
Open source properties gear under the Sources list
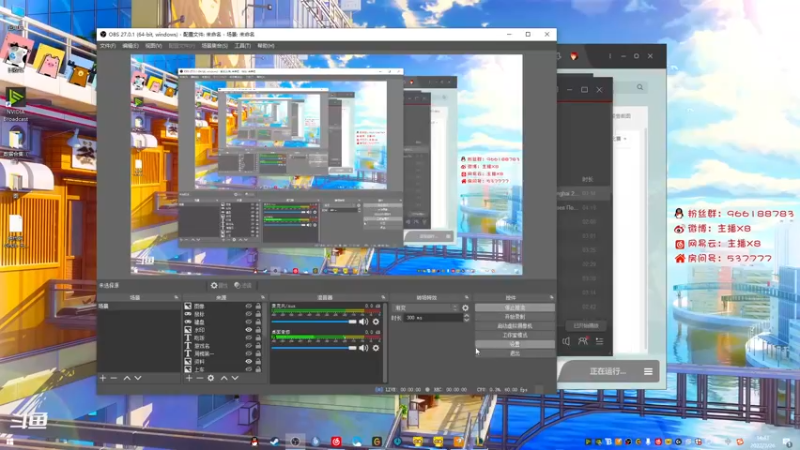tap(211, 378)
